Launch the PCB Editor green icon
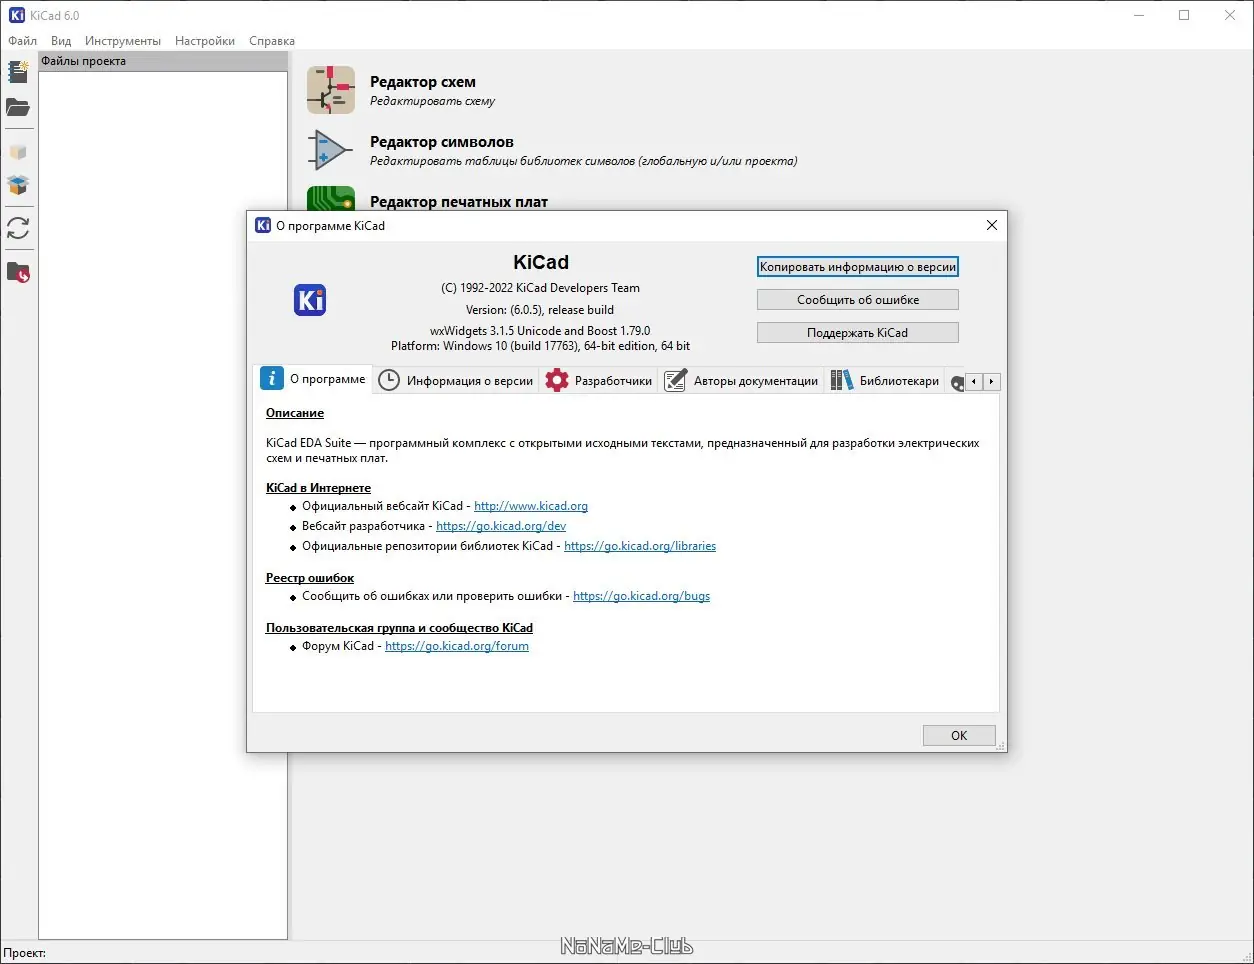The width and height of the screenshot is (1254, 964). coord(331,198)
